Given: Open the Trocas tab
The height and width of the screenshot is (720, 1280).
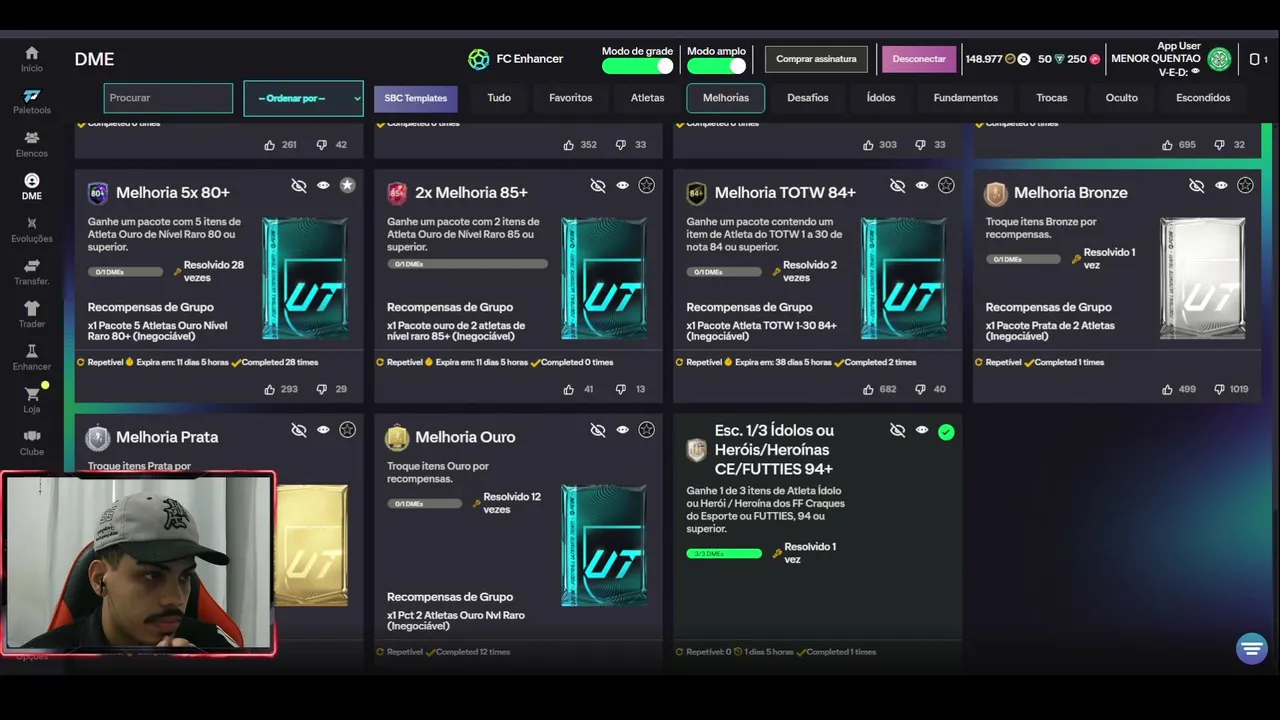Looking at the screenshot, I should 1052,98.
